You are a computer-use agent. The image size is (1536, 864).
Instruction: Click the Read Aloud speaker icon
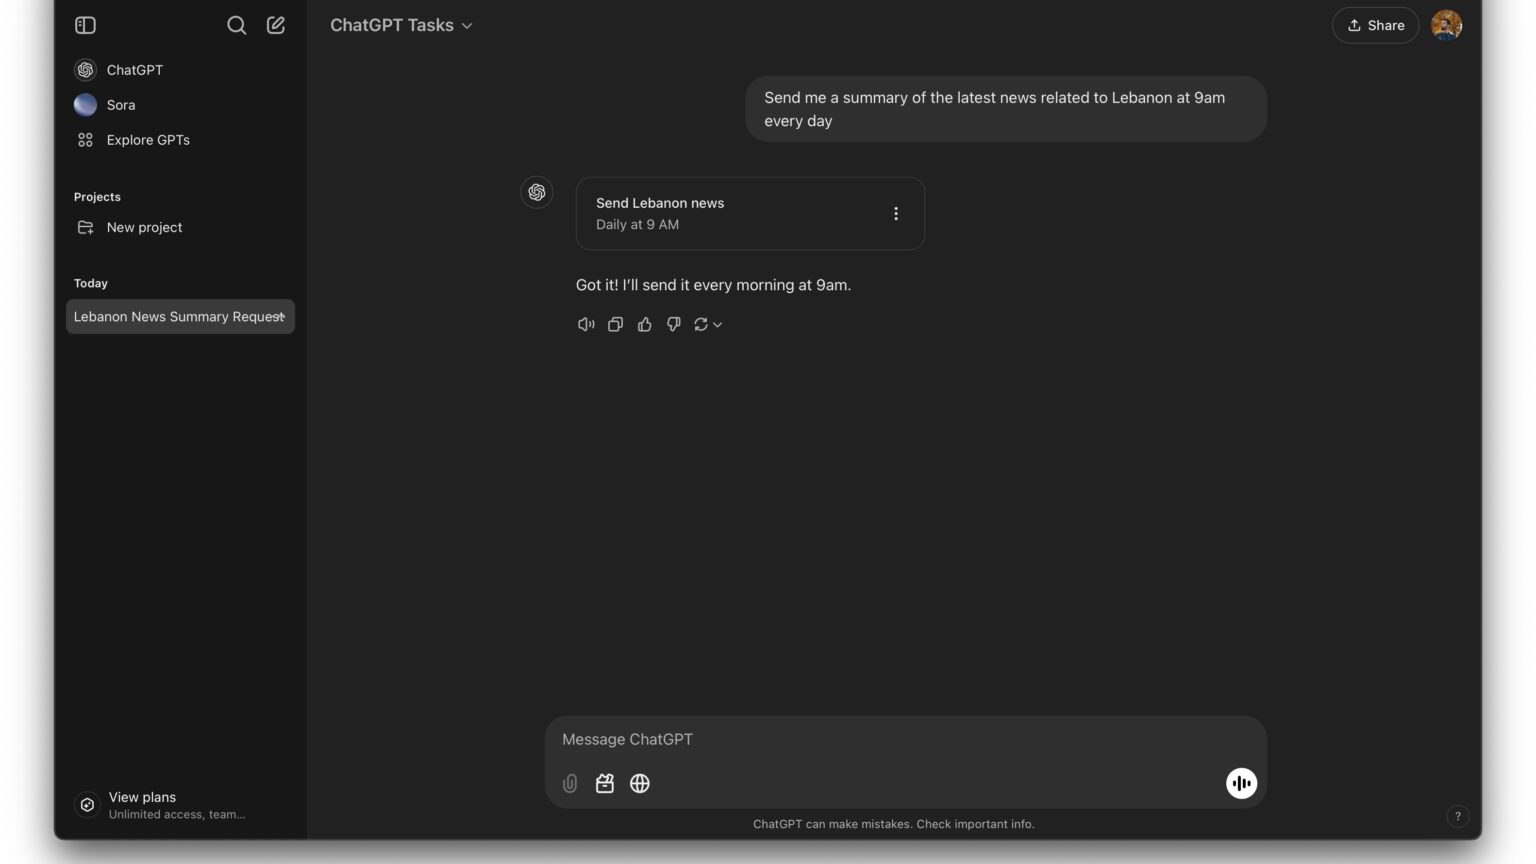pyautogui.click(x=586, y=324)
